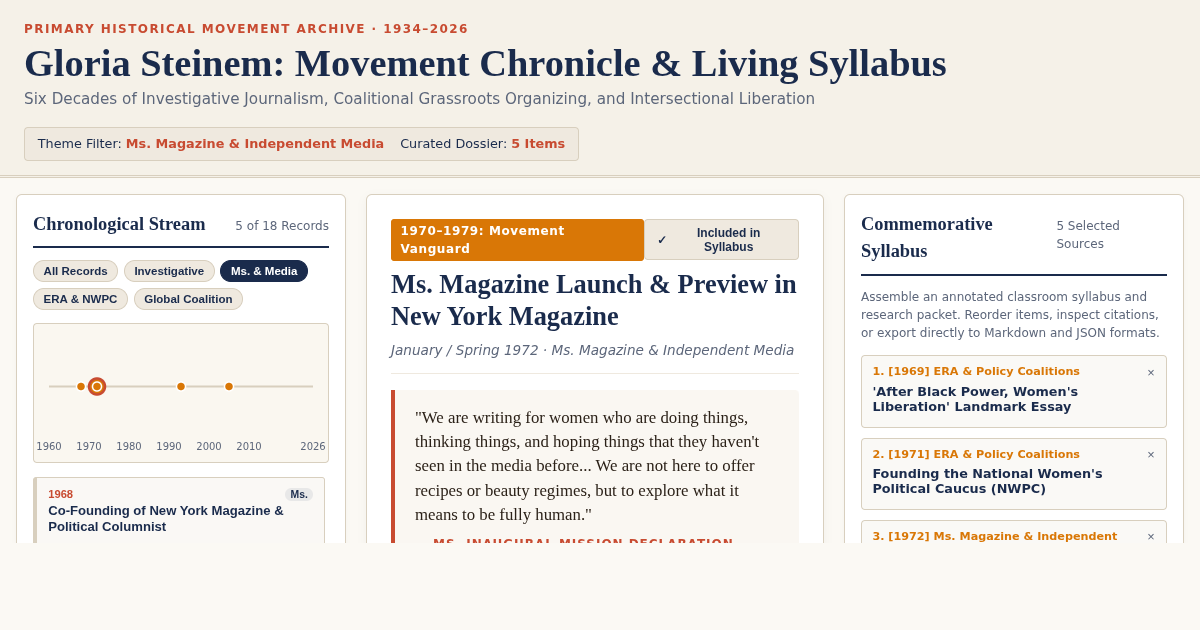Image resolution: width=1200 pixels, height=630 pixels.
Task: Select the All Records filter chip
Action: pos(75,271)
